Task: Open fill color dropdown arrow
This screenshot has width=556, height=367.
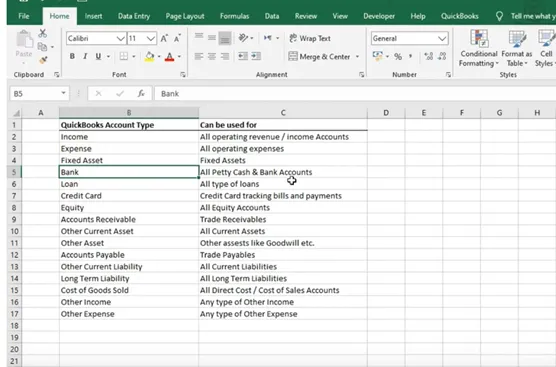Action: point(159,56)
